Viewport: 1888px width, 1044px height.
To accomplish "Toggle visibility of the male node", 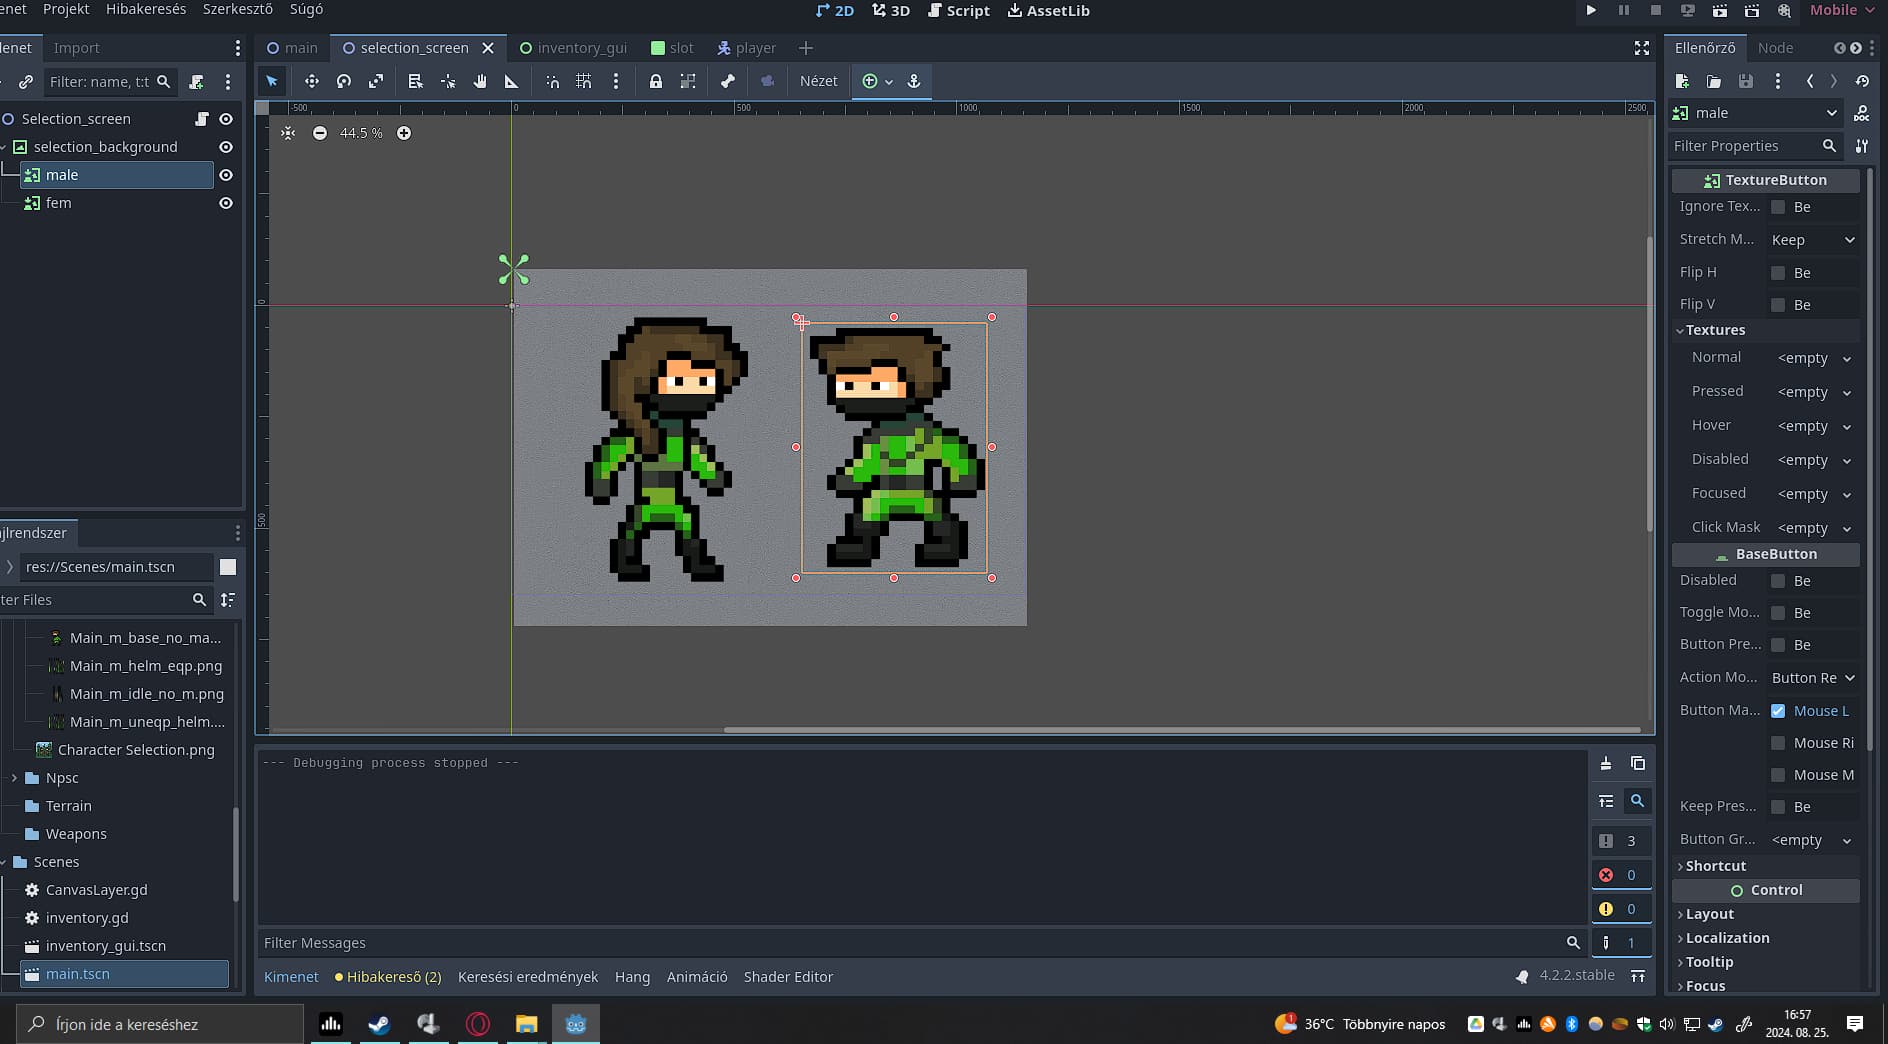I will [226, 175].
